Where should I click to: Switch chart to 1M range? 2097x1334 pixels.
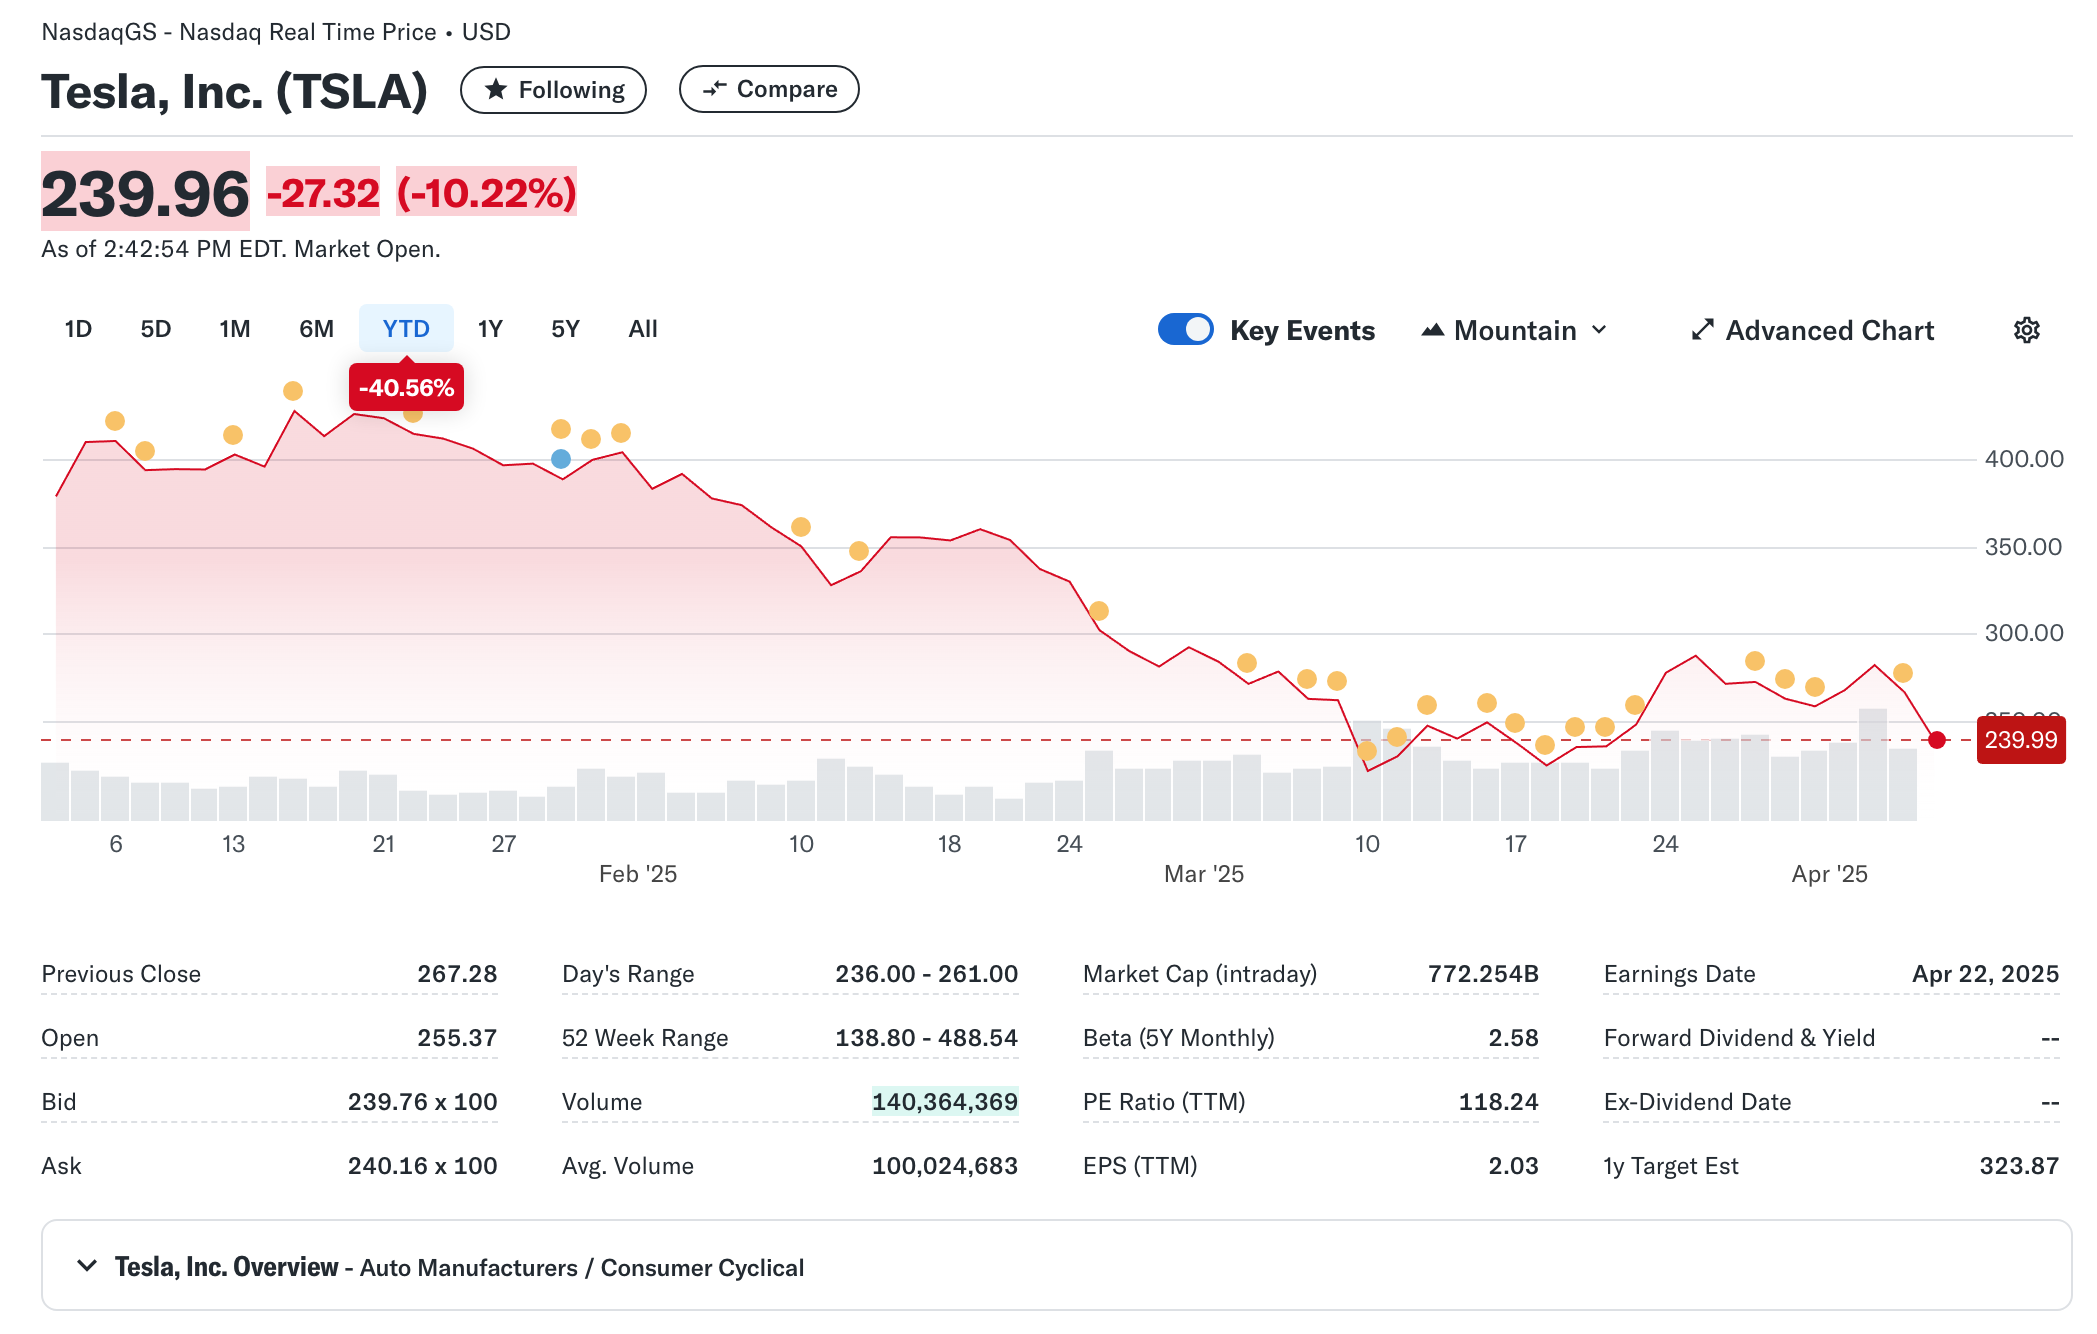pyautogui.click(x=235, y=329)
